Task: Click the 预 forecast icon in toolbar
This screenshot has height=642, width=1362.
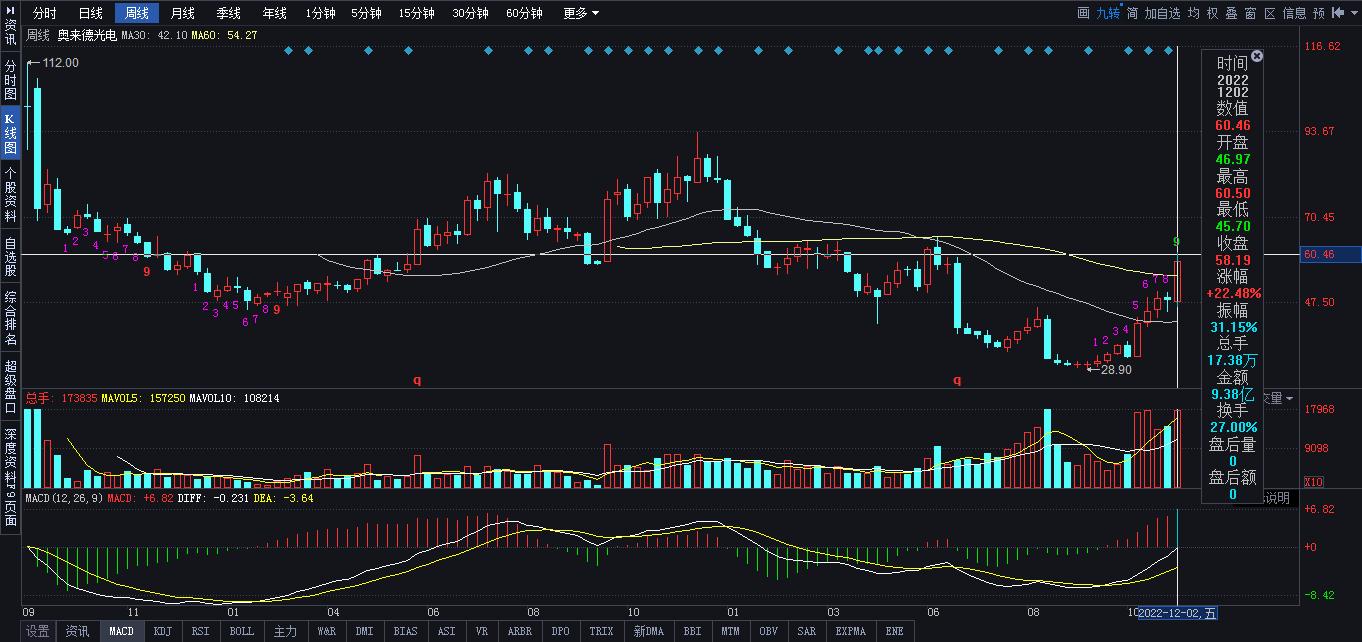Action: (1319, 13)
